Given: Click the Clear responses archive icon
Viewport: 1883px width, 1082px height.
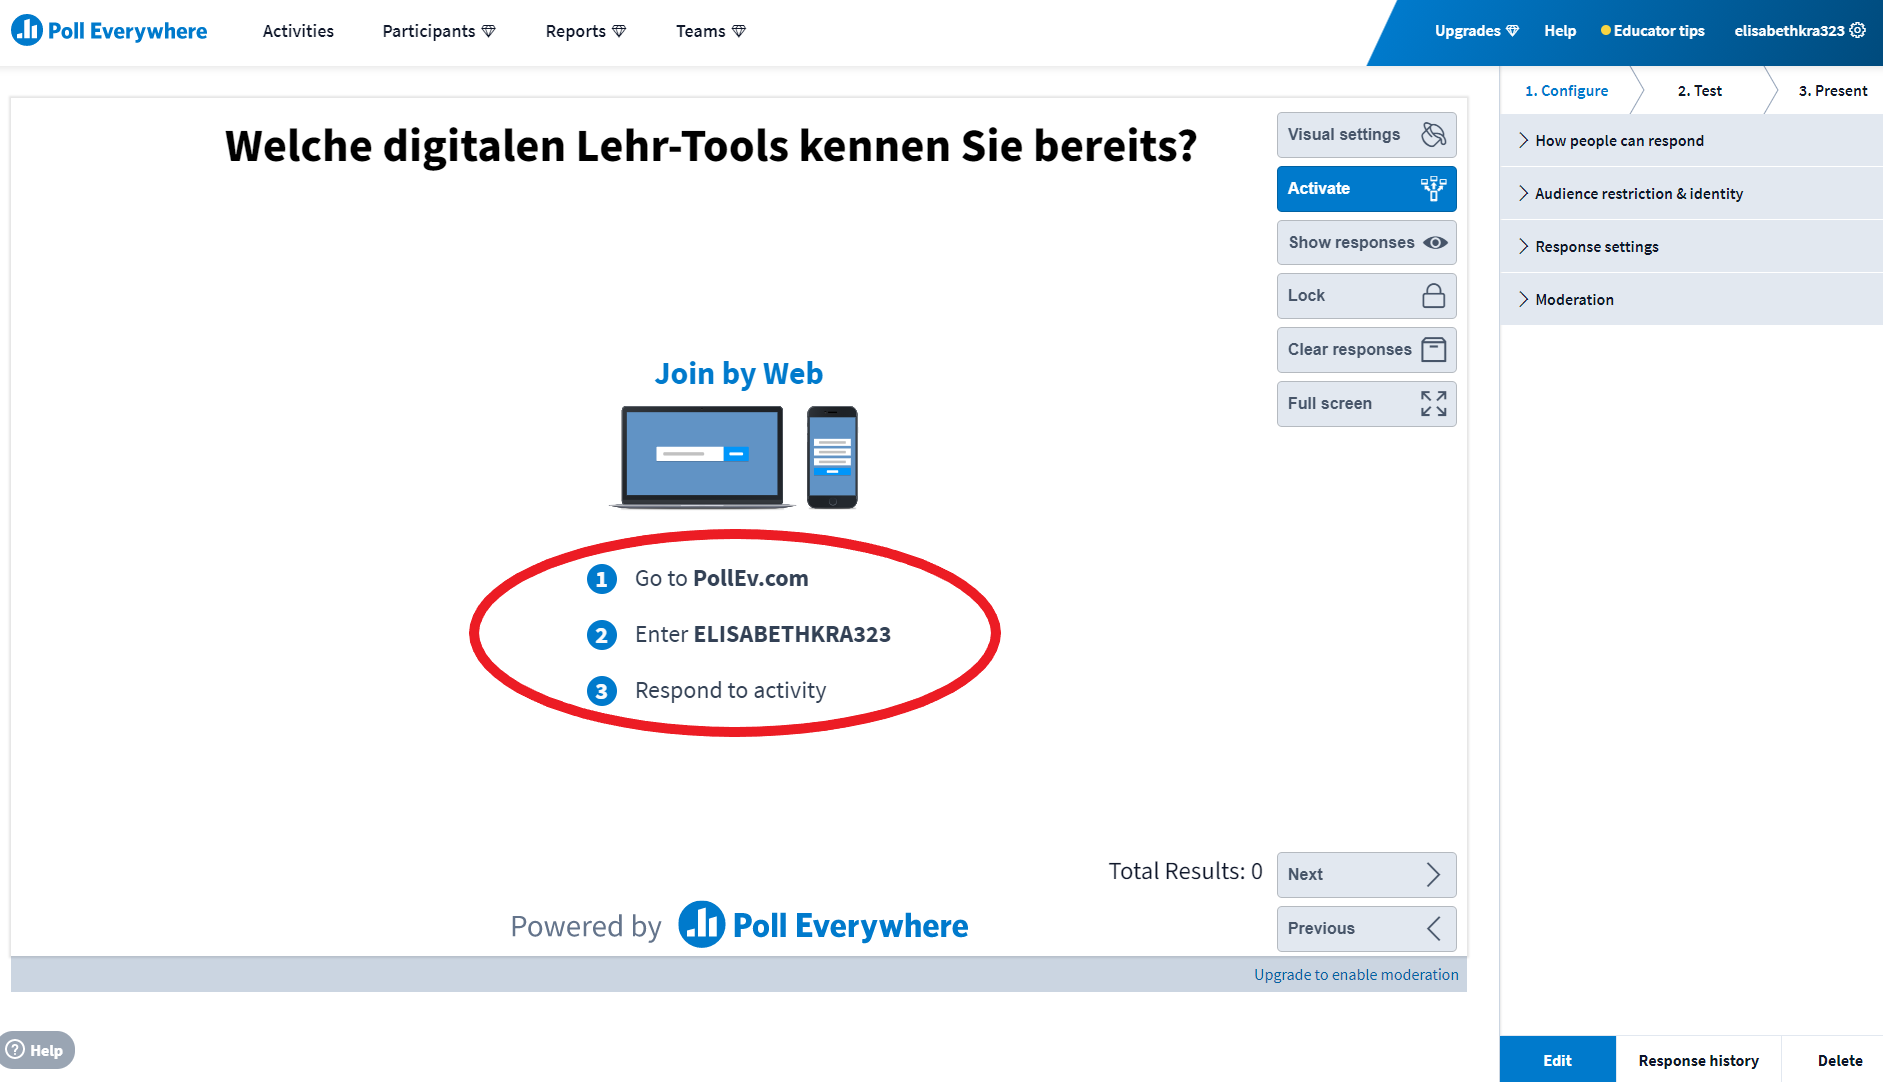Looking at the screenshot, I should 1433,350.
